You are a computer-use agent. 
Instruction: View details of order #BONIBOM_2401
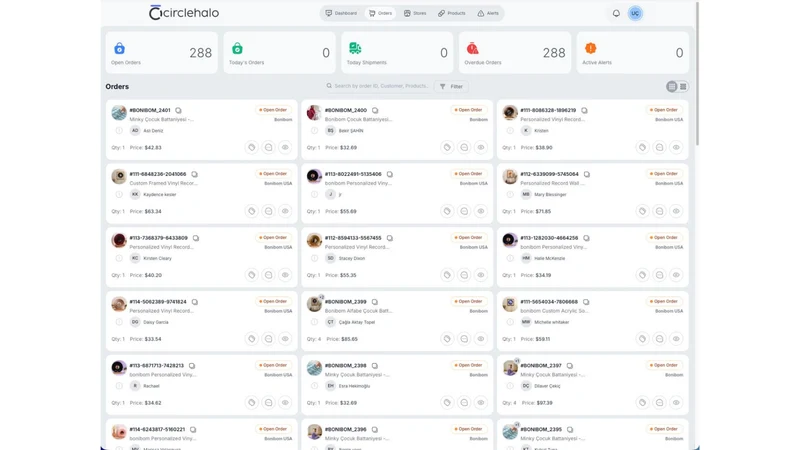[285, 147]
